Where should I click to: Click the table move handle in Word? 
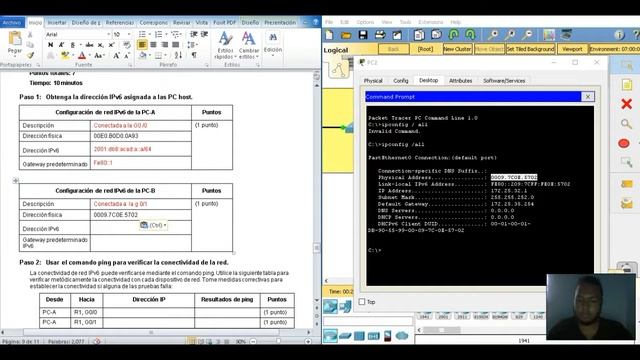tap(16, 180)
